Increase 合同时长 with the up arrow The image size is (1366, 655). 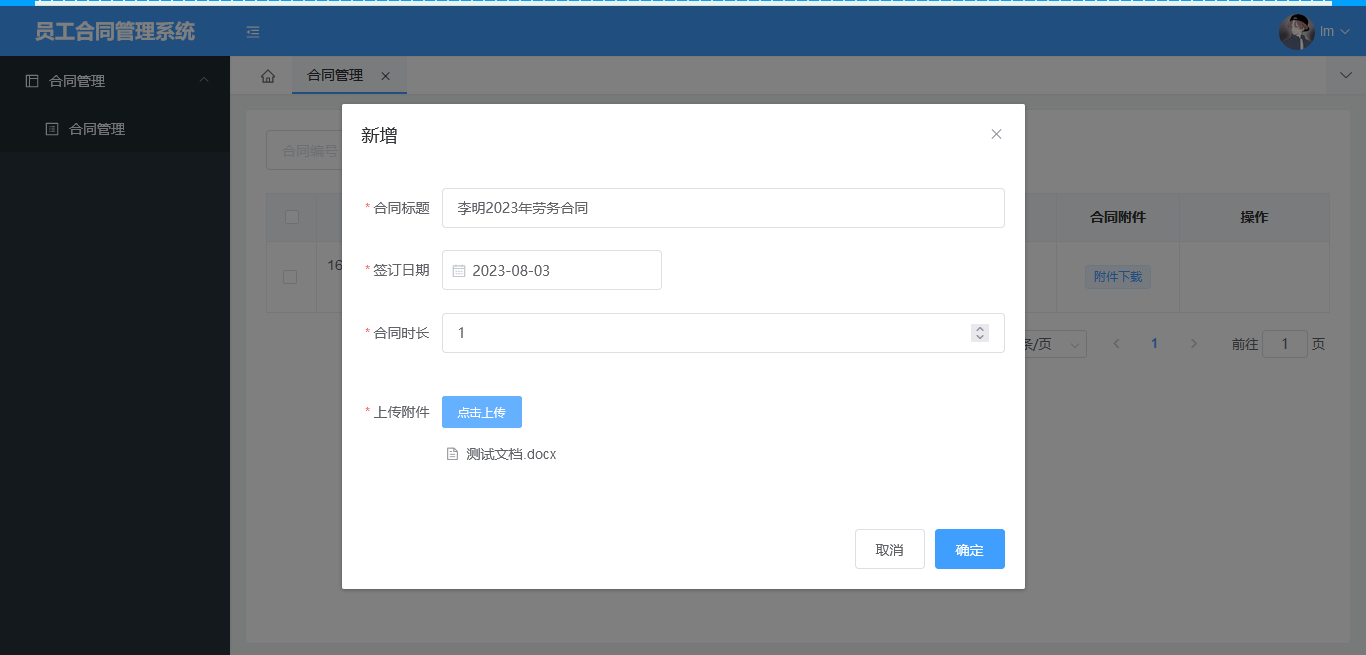[x=980, y=328]
